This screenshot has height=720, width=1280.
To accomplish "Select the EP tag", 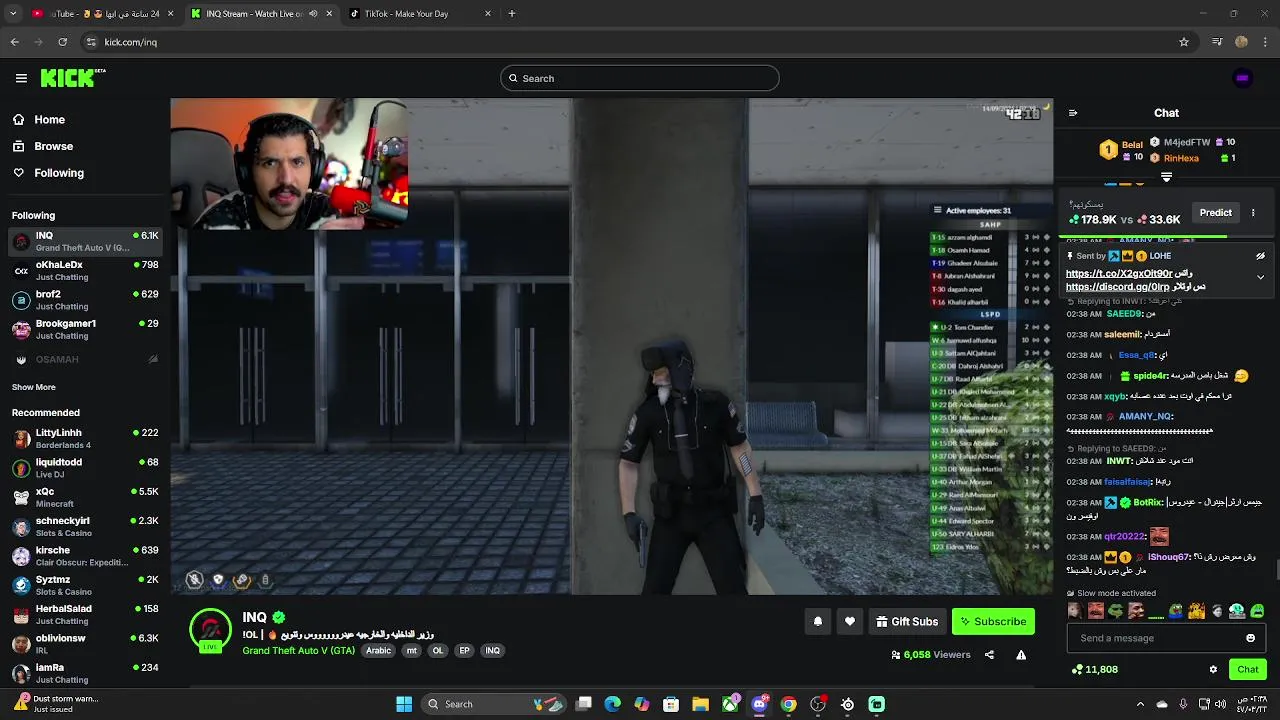I will coord(464,650).
